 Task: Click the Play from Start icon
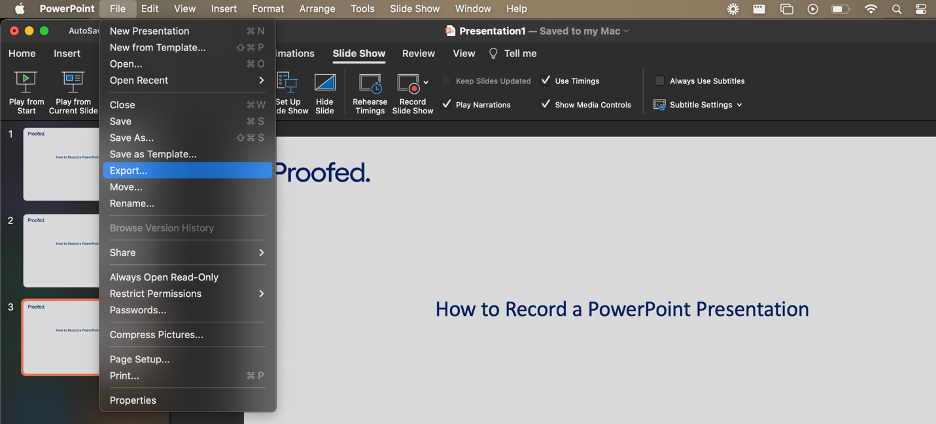[x=26, y=83]
